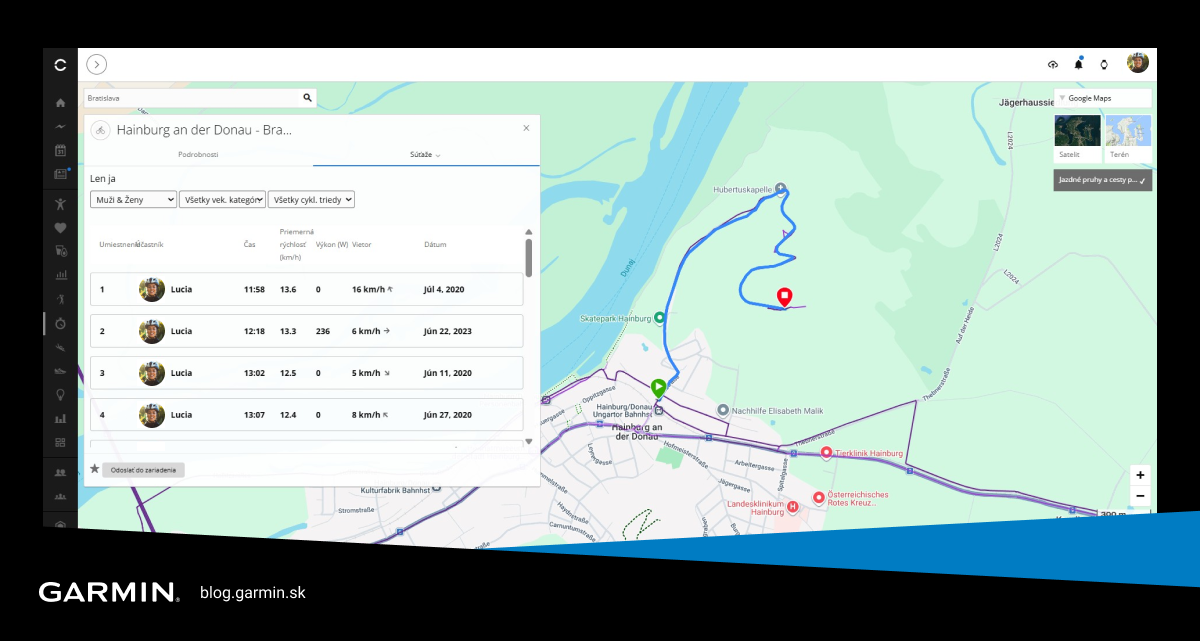1200x641 pixels.
Task: Click the Landesklinikum Hainburg map pin
Action: point(793,506)
